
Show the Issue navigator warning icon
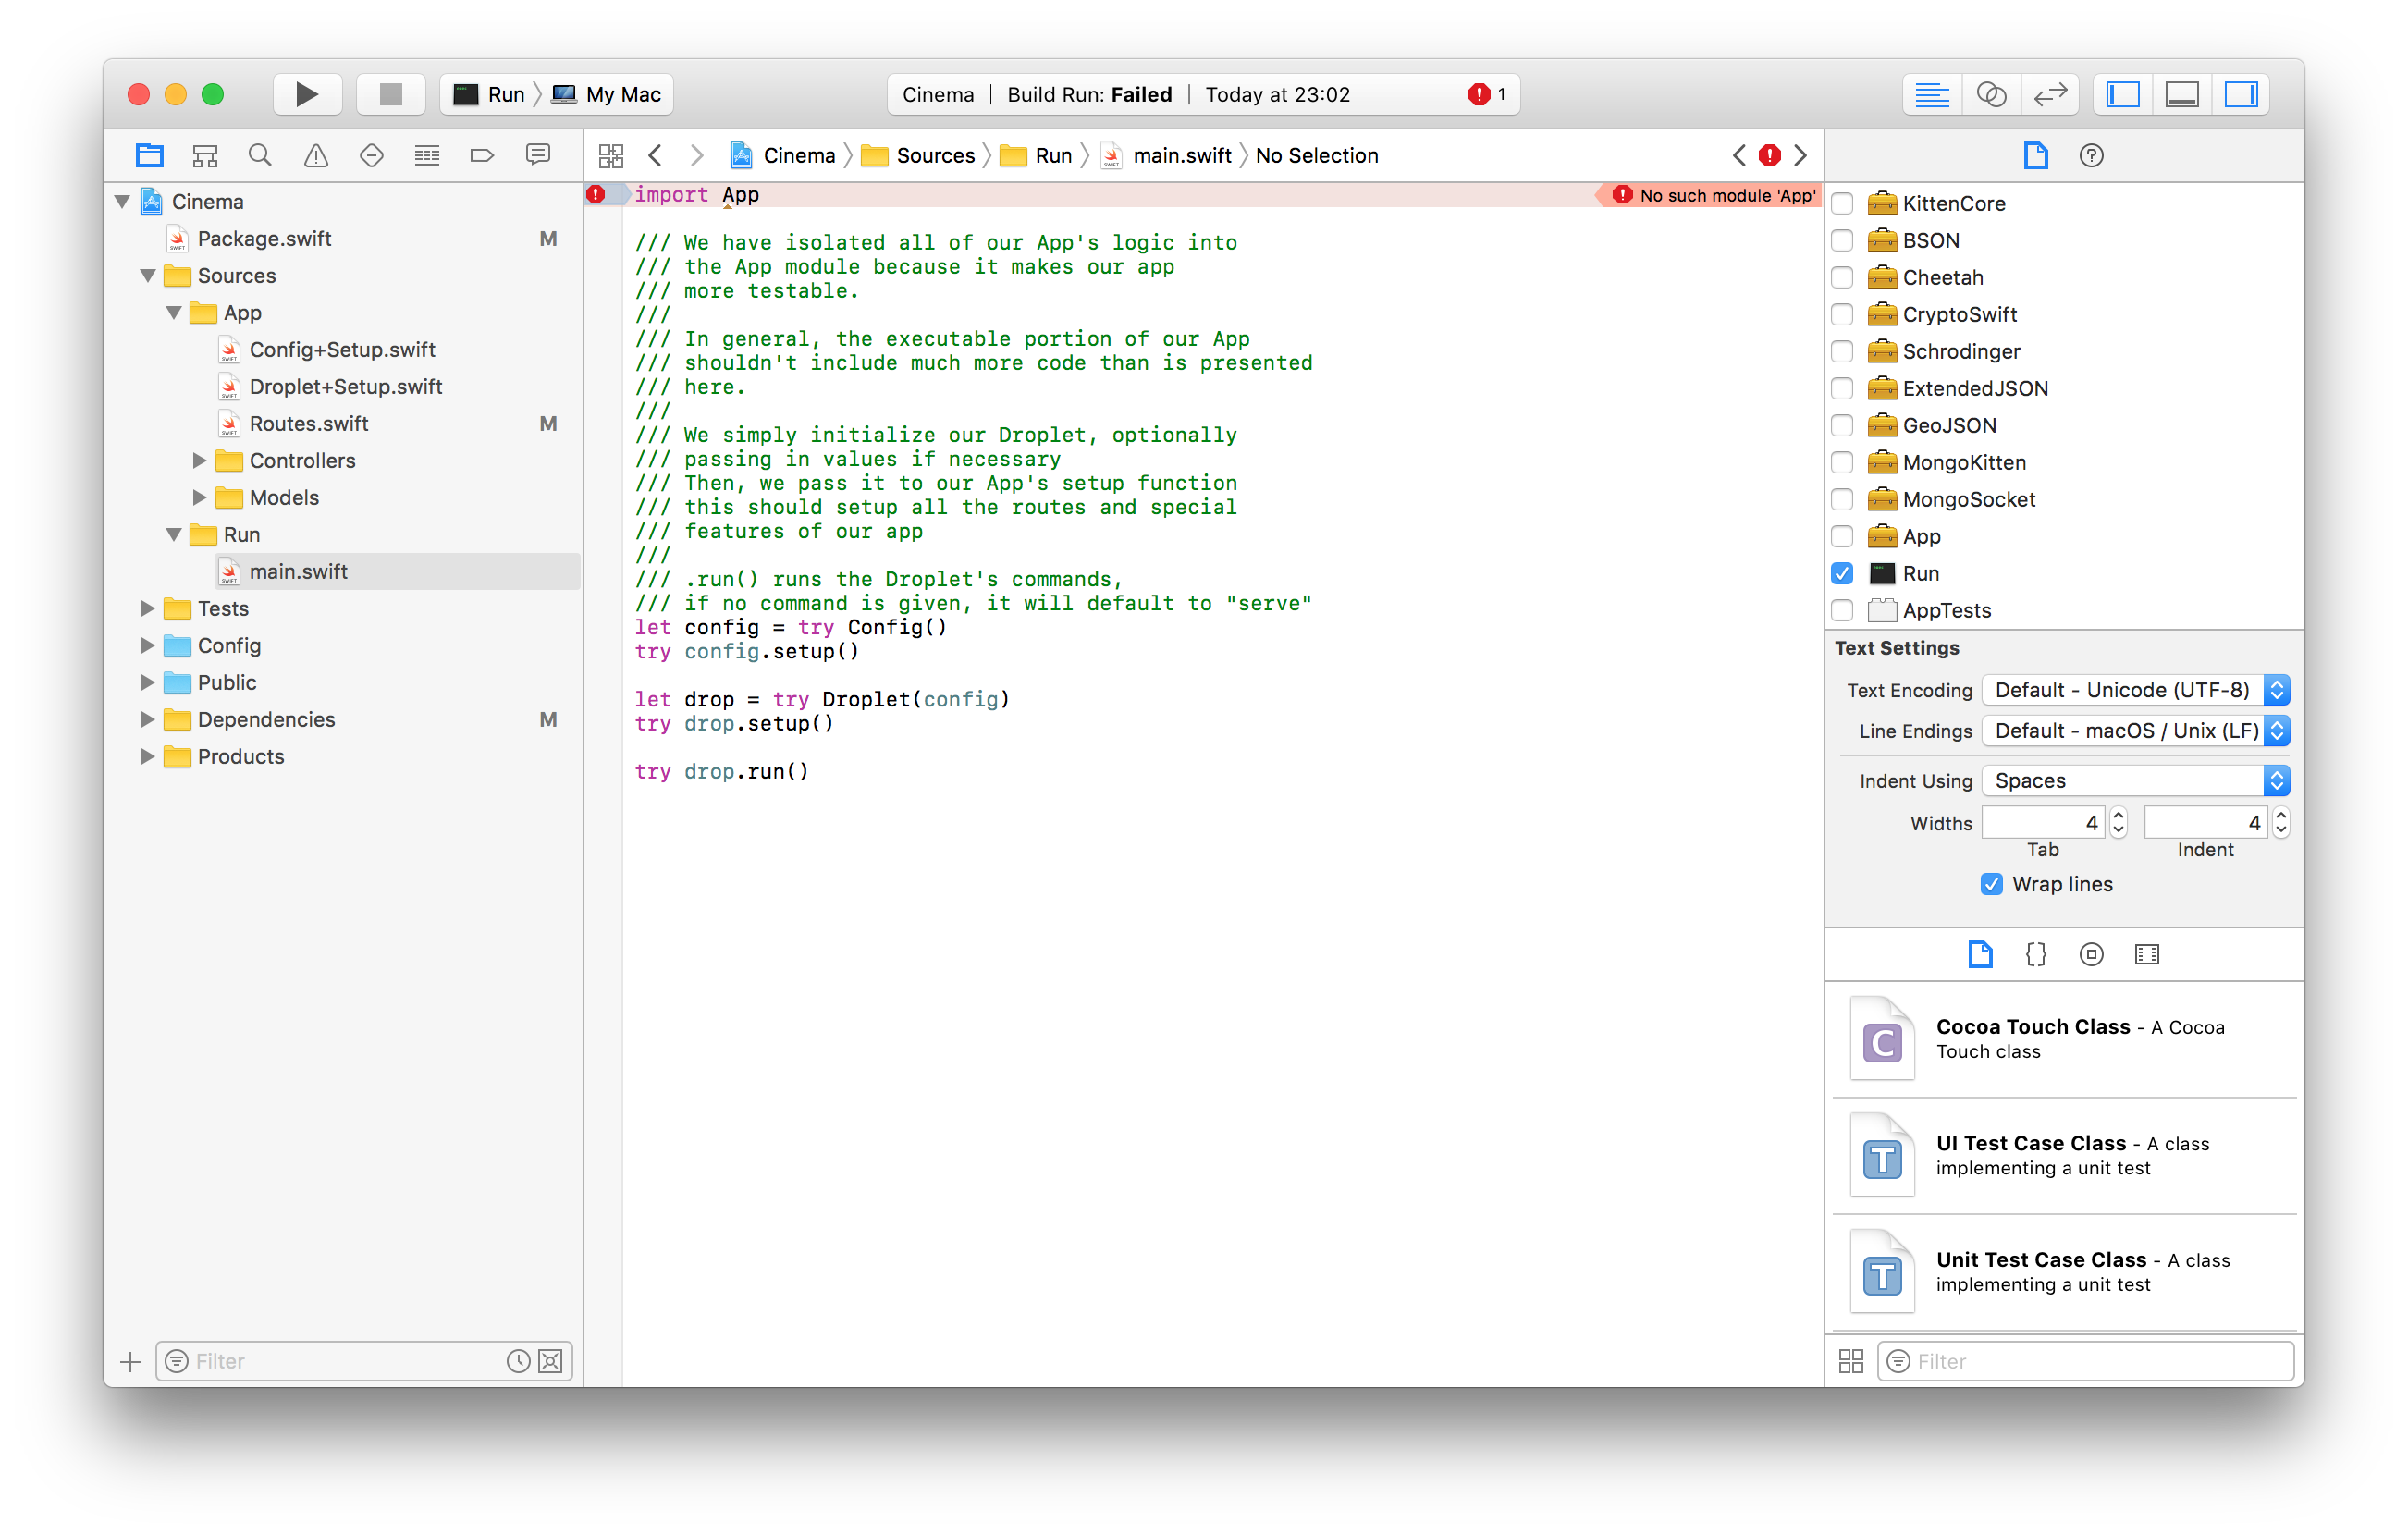[x=316, y=155]
